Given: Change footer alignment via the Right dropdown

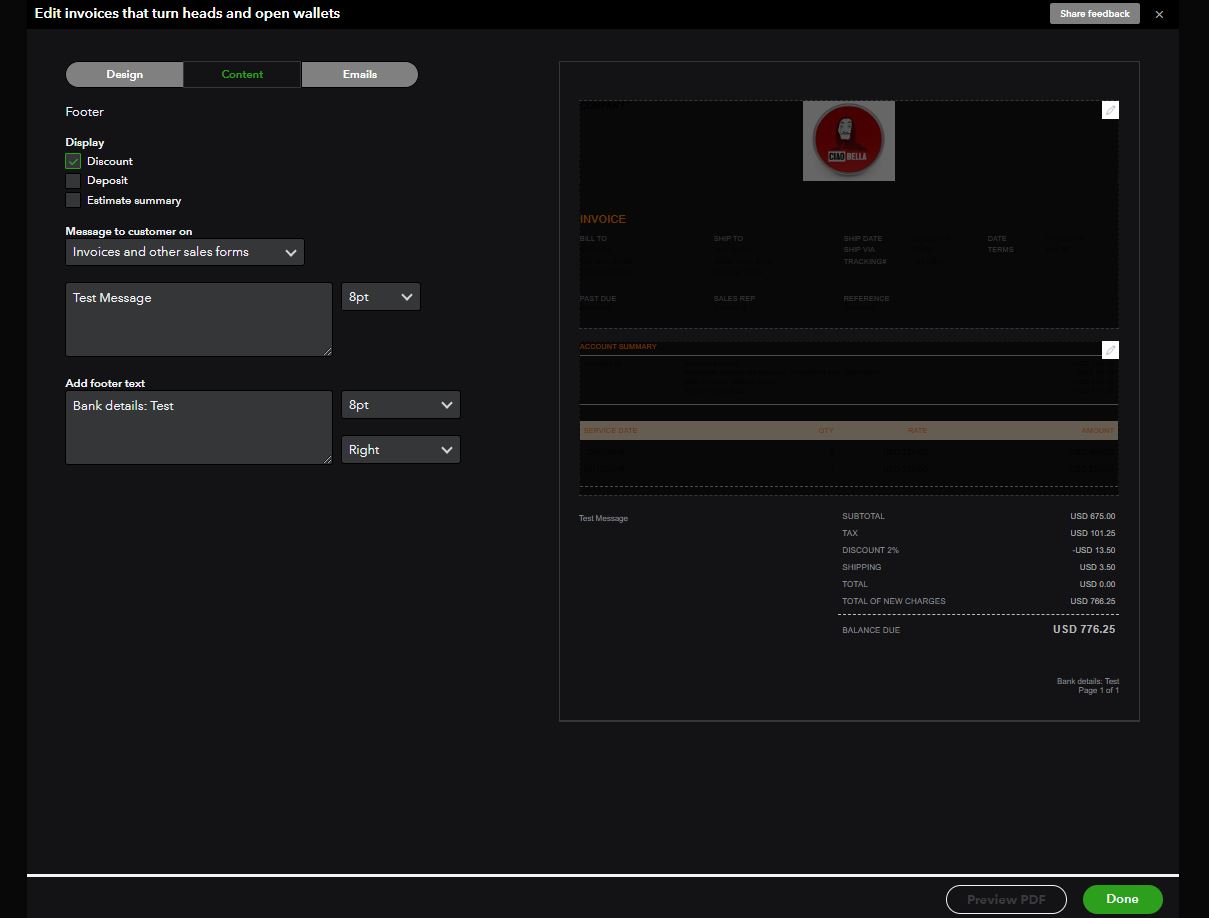Looking at the screenshot, I should pos(400,450).
